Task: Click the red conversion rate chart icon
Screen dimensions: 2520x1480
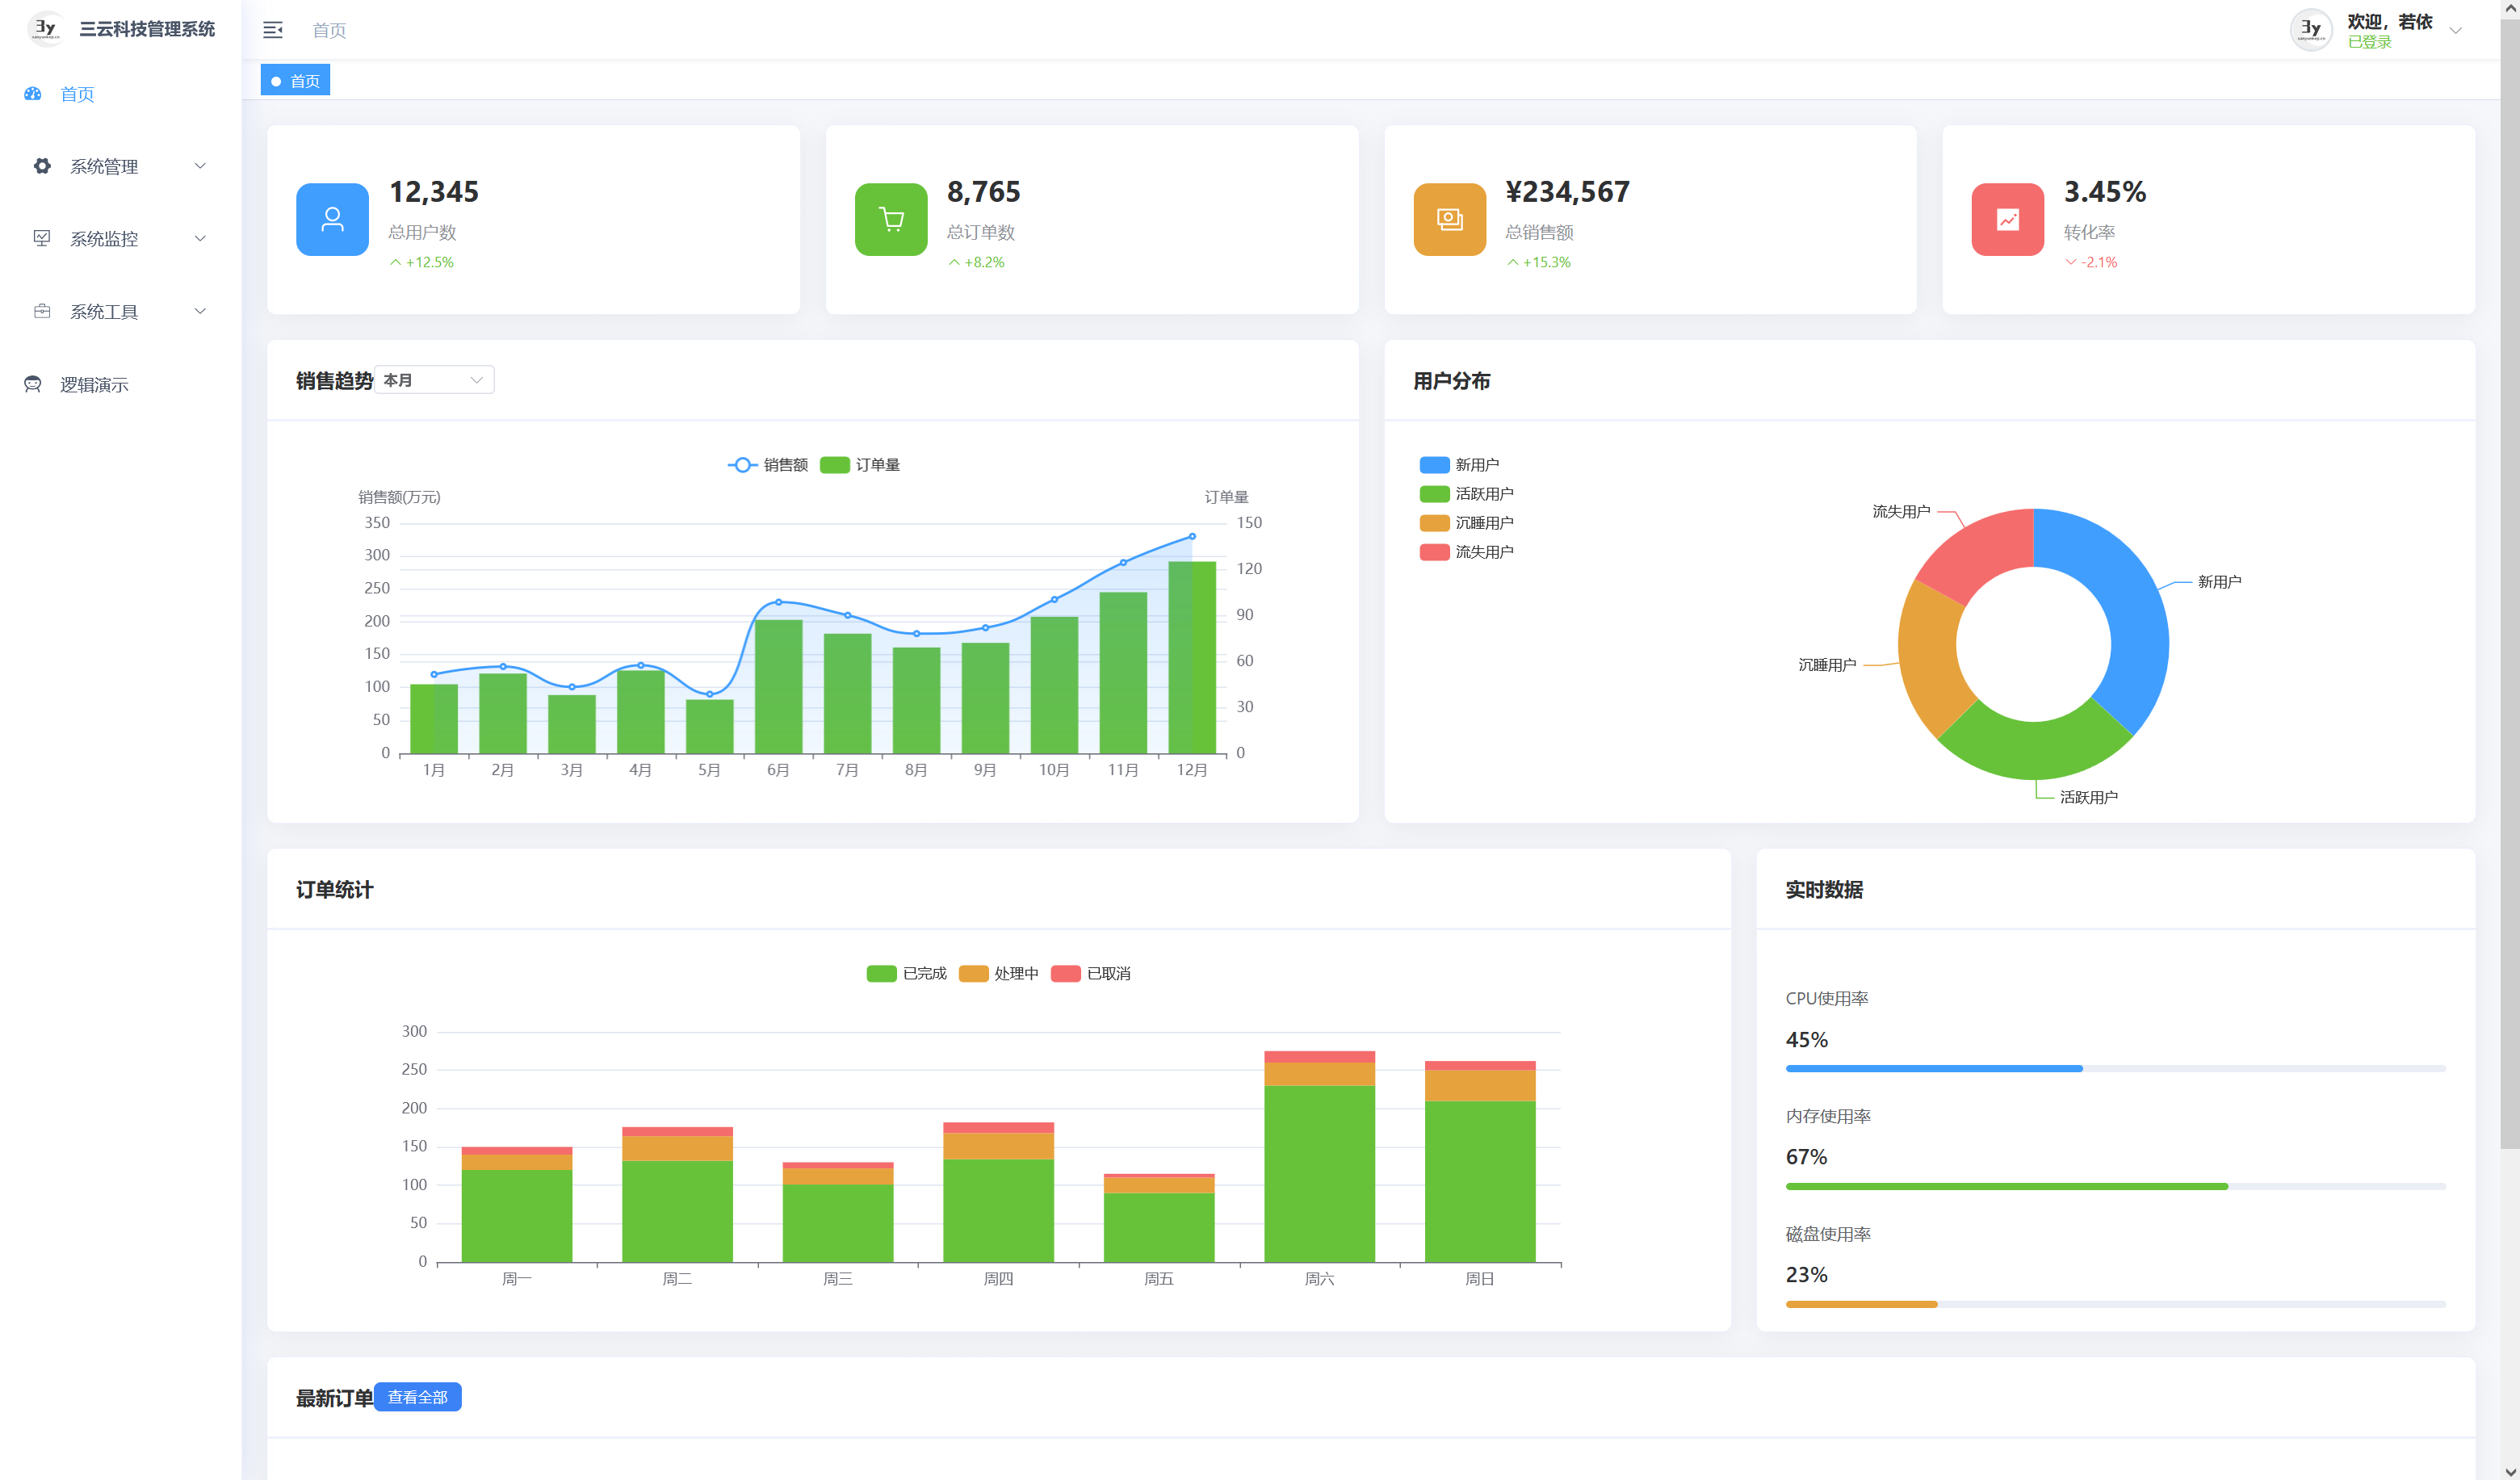Action: tap(2007, 219)
